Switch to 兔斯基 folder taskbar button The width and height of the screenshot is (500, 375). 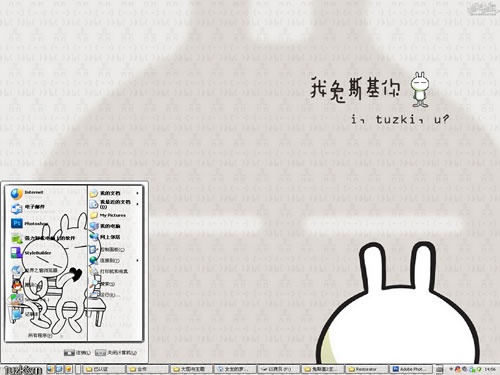click(323, 369)
